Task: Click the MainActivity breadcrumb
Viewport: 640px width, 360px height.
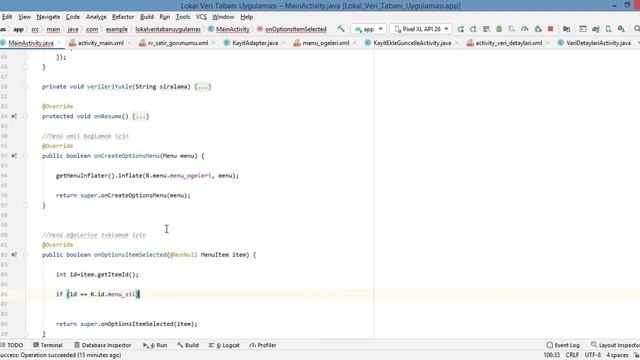Action: [229, 29]
